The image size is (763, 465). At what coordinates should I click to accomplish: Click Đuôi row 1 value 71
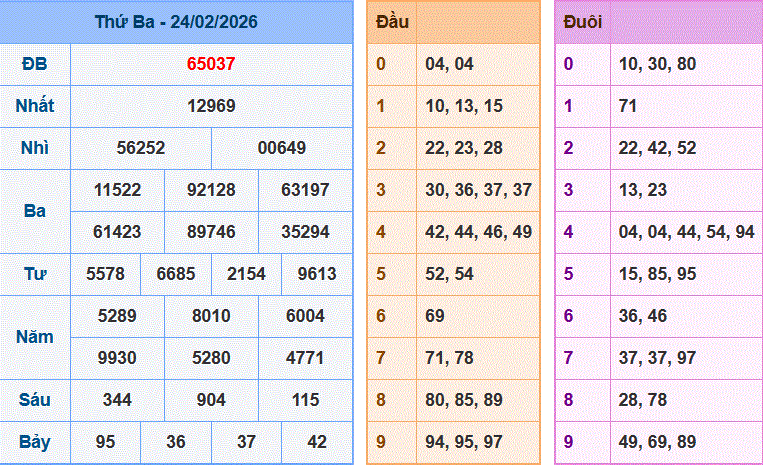(x=628, y=106)
